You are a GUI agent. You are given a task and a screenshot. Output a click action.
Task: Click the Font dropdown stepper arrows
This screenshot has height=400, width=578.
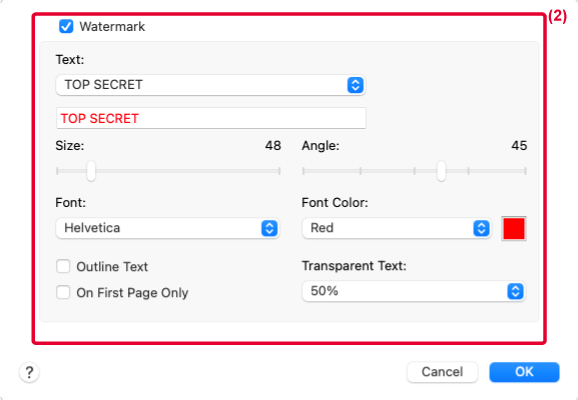click(269, 228)
